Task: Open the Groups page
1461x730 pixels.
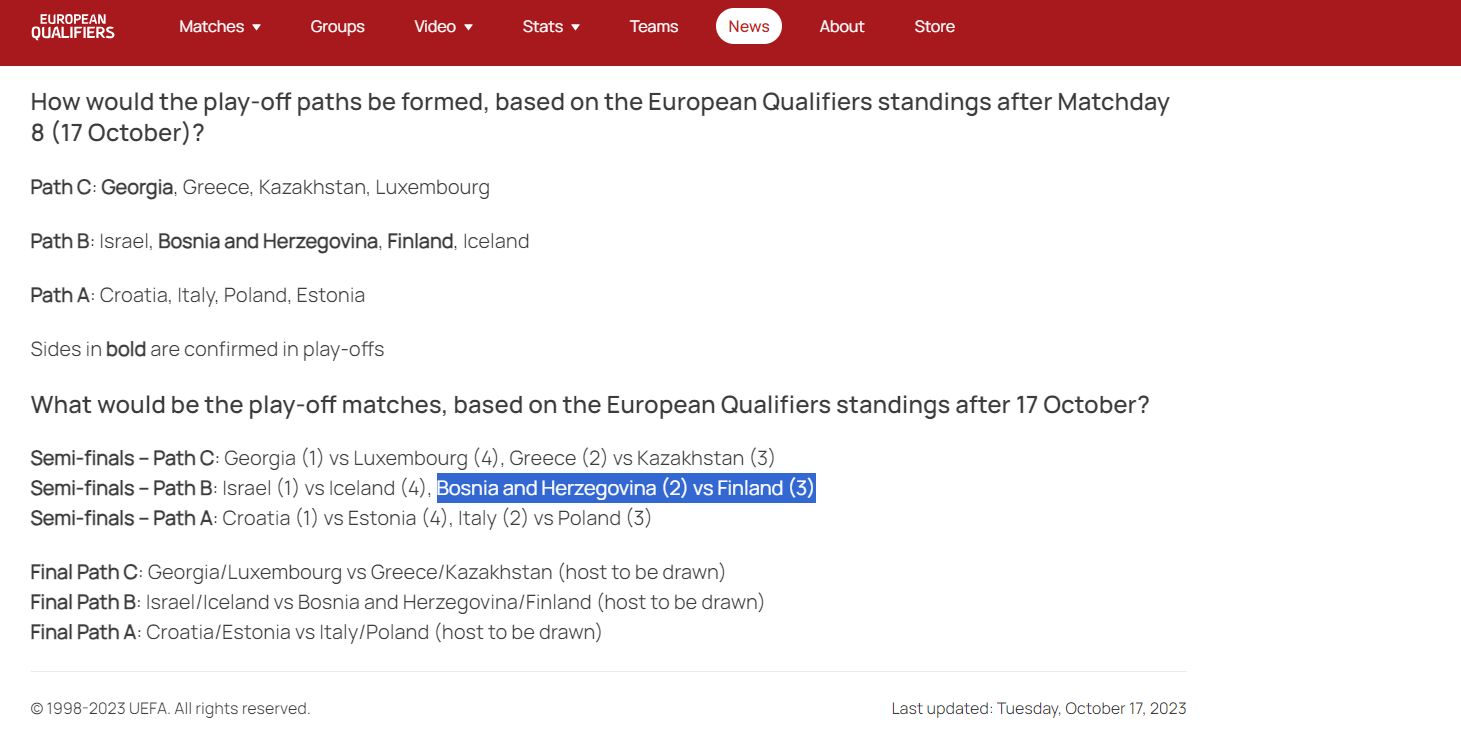Action: pyautogui.click(x=337, y=27)
